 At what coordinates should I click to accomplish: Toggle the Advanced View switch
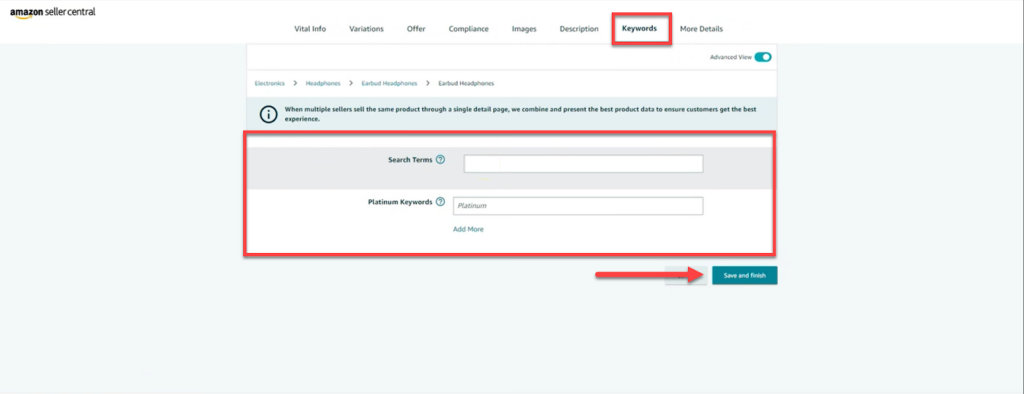763,57
